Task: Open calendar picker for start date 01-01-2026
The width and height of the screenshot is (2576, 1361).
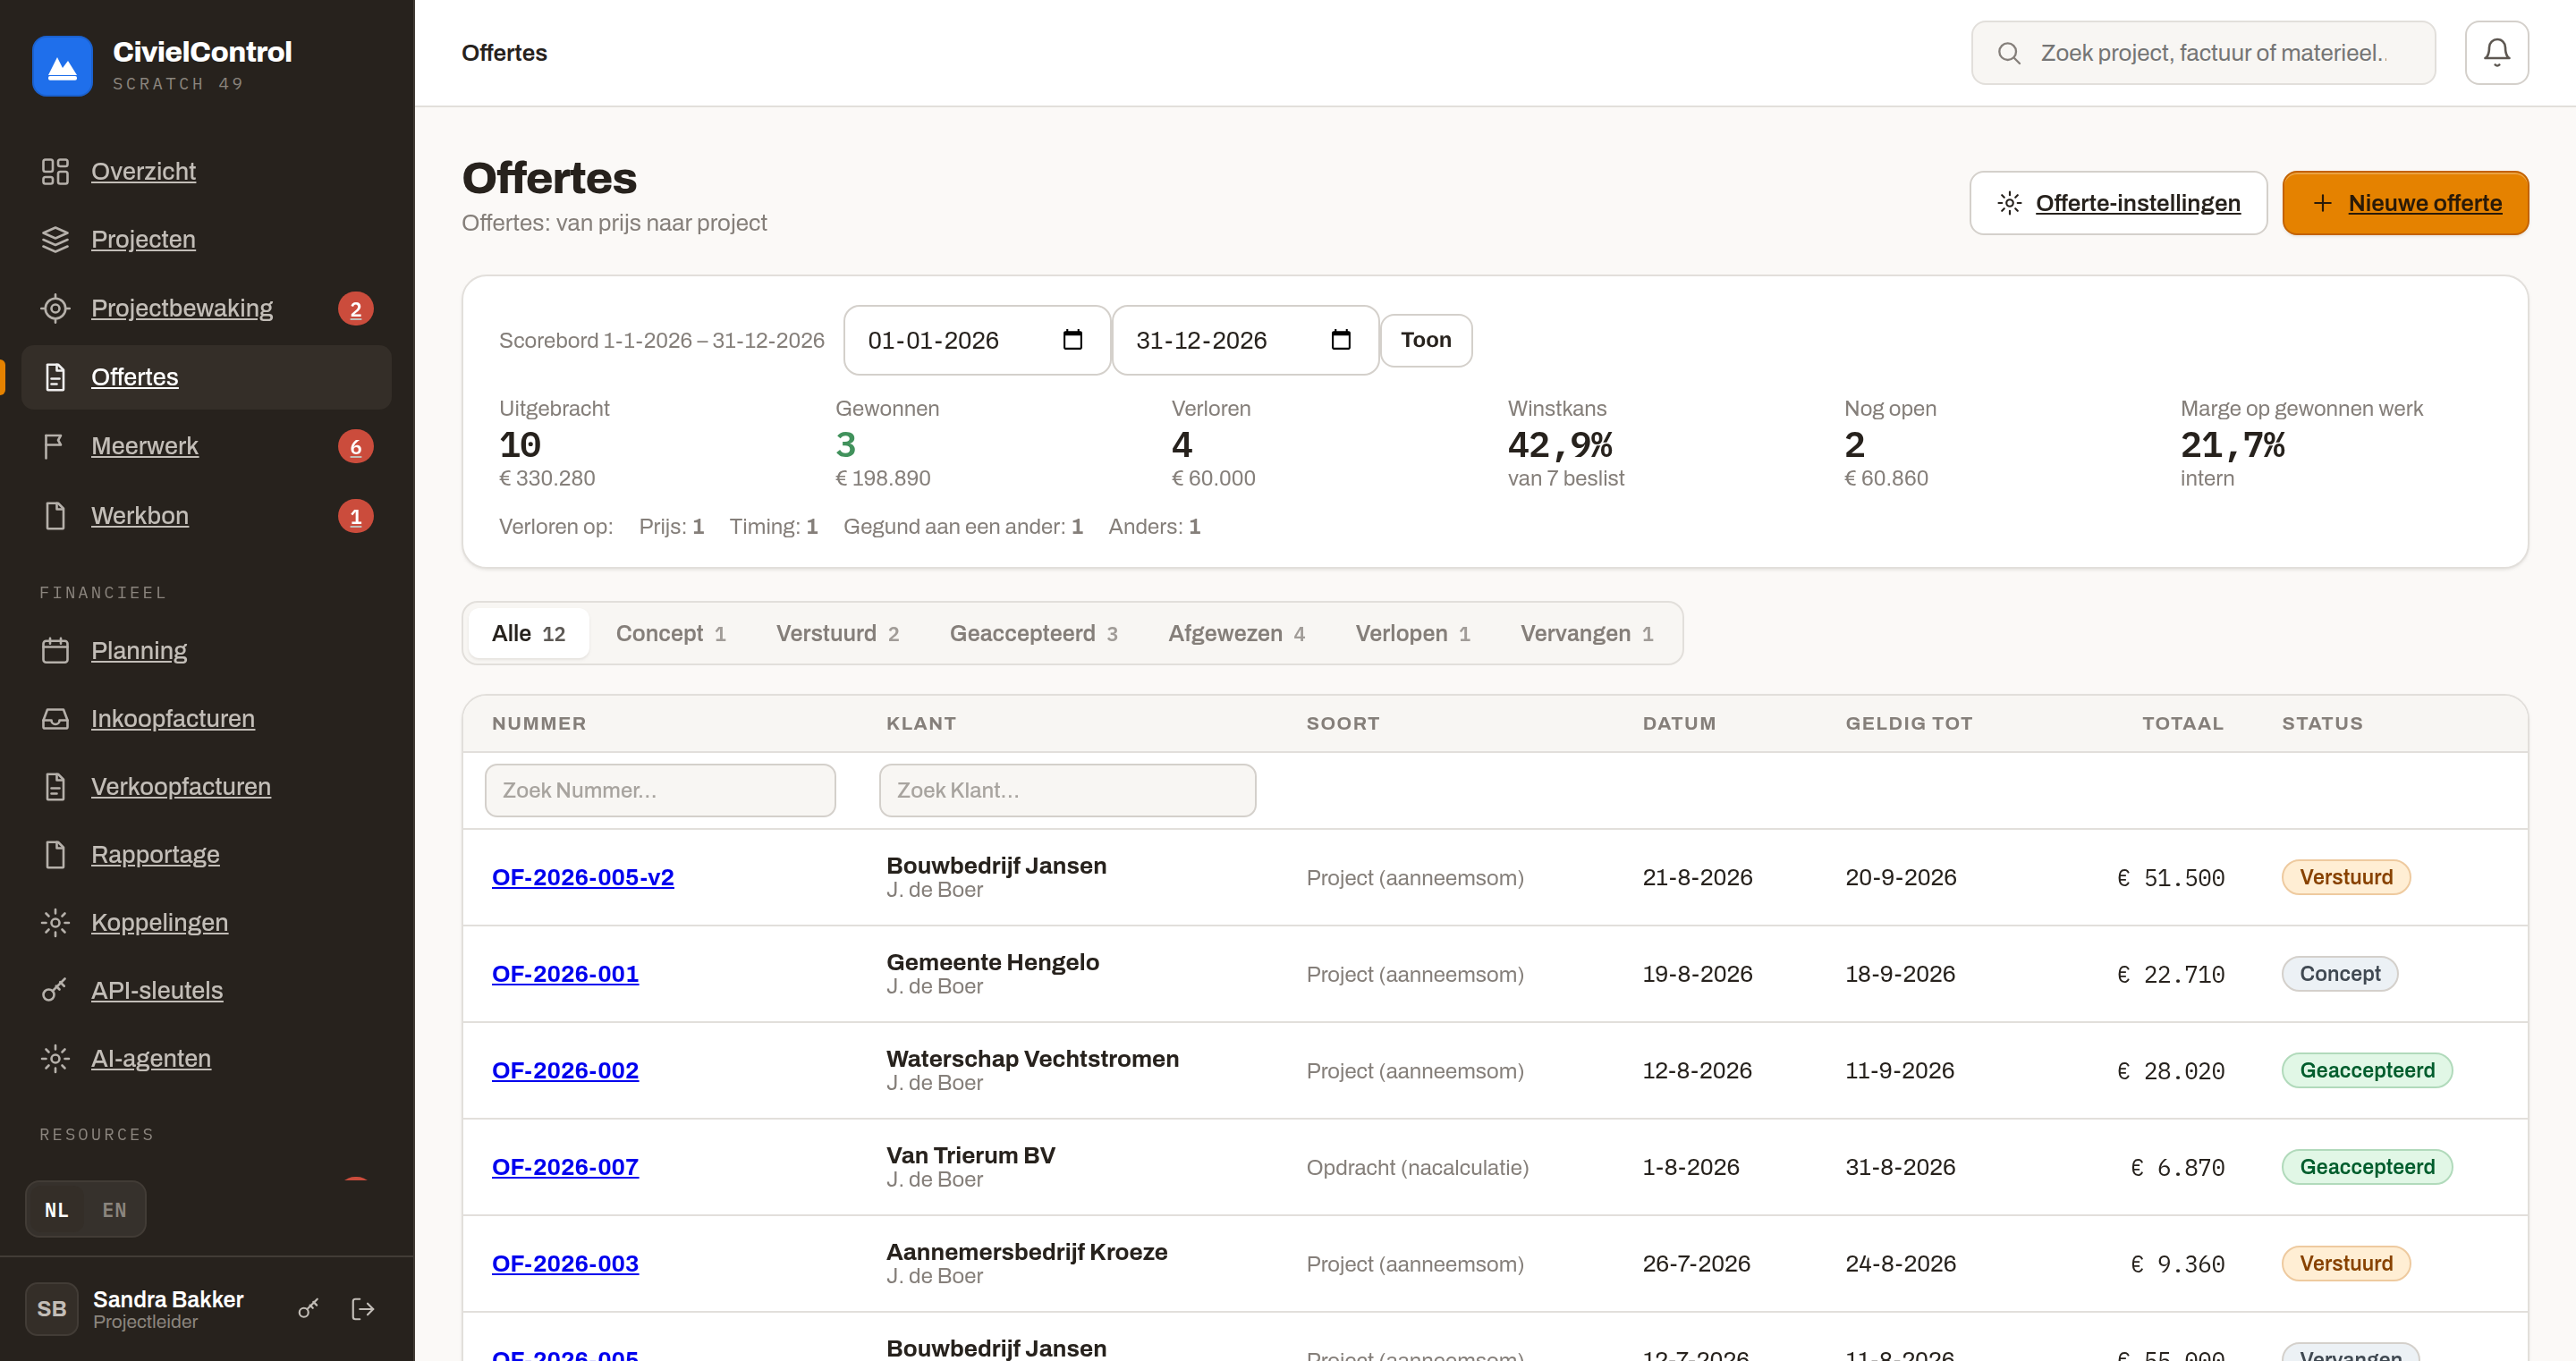Action: click(1072, 340)
